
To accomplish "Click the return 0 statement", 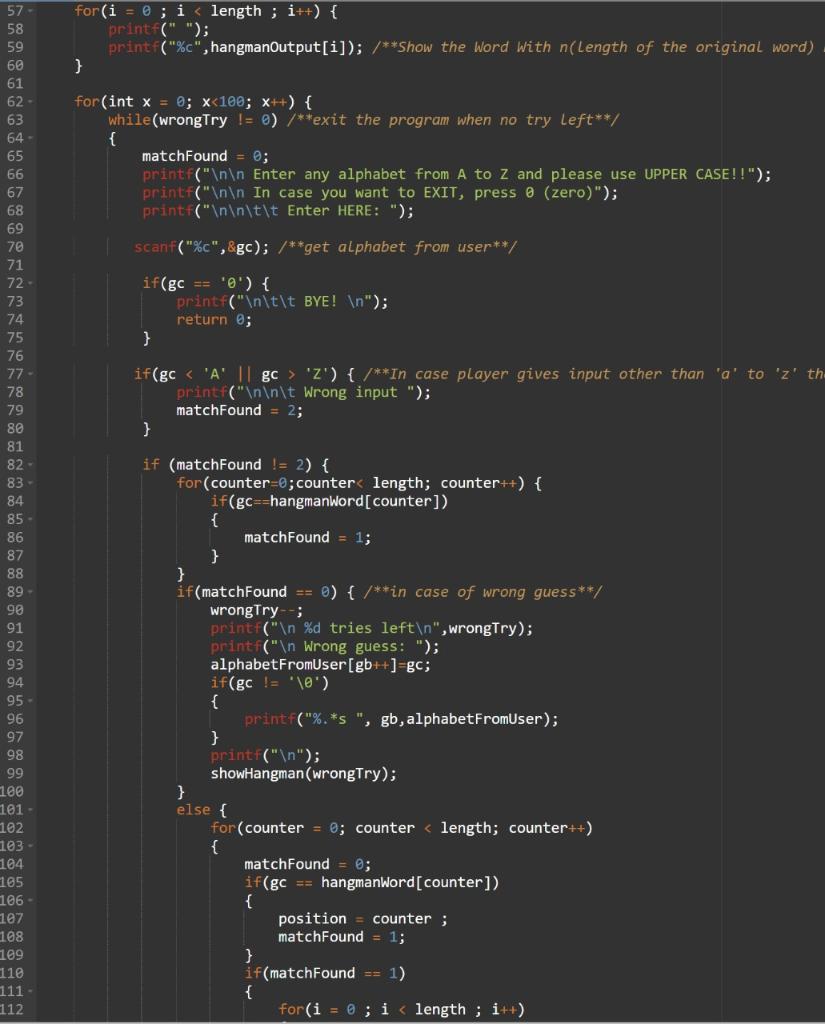I will (x=215, y=319).
